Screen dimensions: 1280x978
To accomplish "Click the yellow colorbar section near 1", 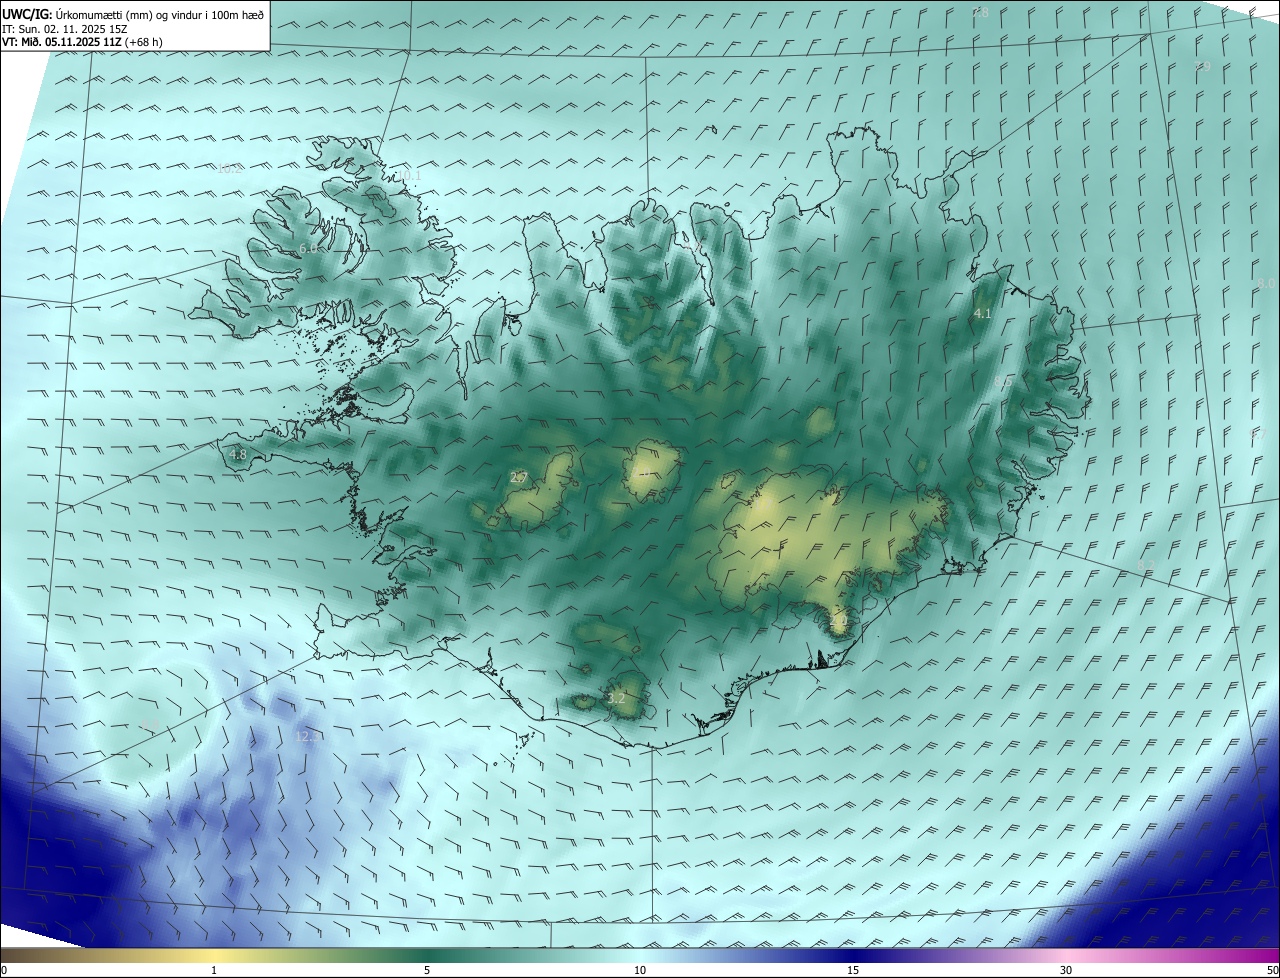I will [x=214, y=955].
